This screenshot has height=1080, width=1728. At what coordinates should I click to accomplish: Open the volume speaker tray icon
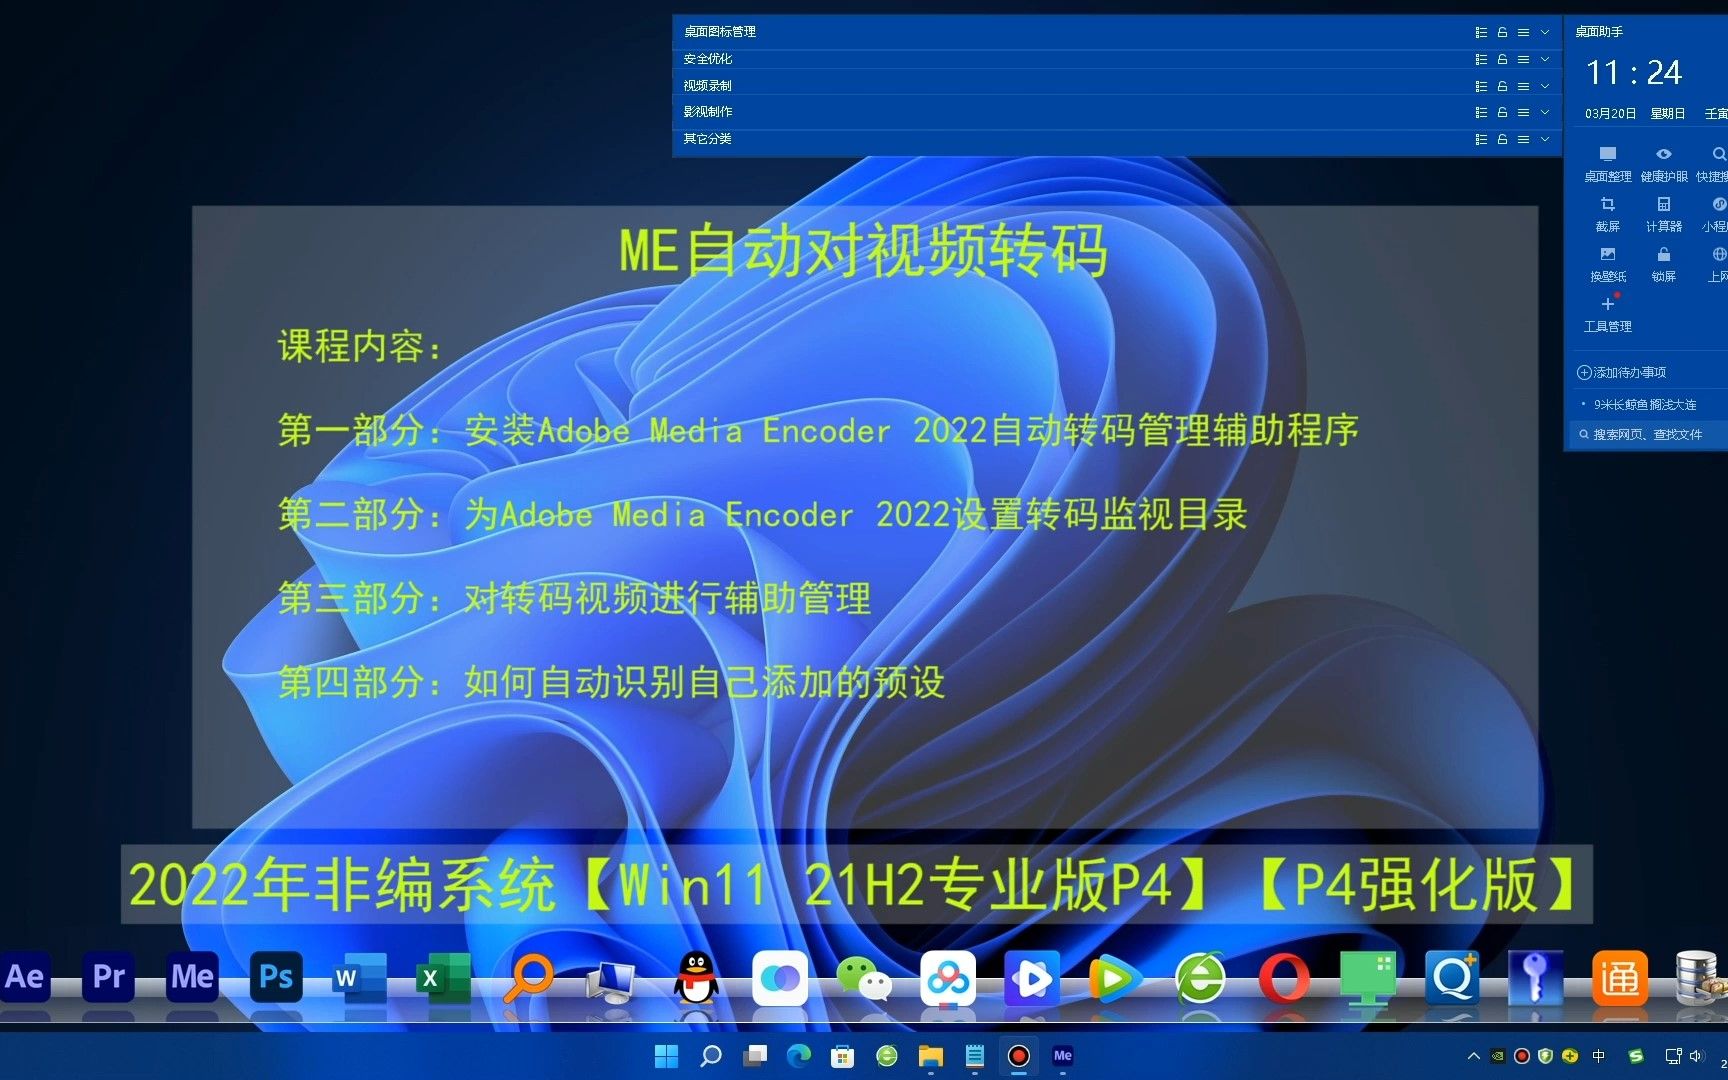[1696, 1056]
